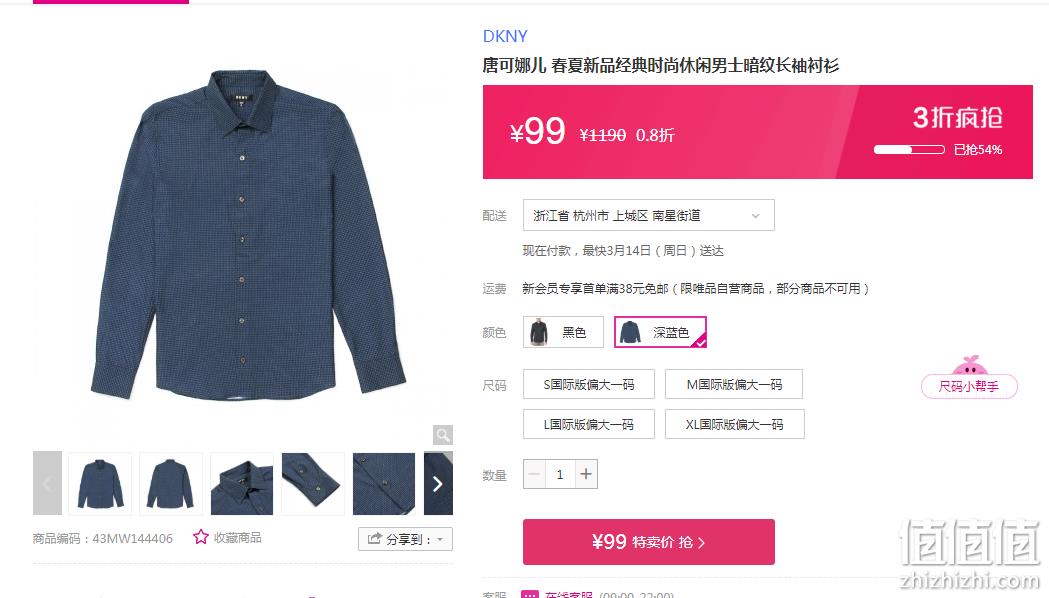Click the online customer service chat icon
This screenshot has height=598, width=1049.
coord(530,594)
